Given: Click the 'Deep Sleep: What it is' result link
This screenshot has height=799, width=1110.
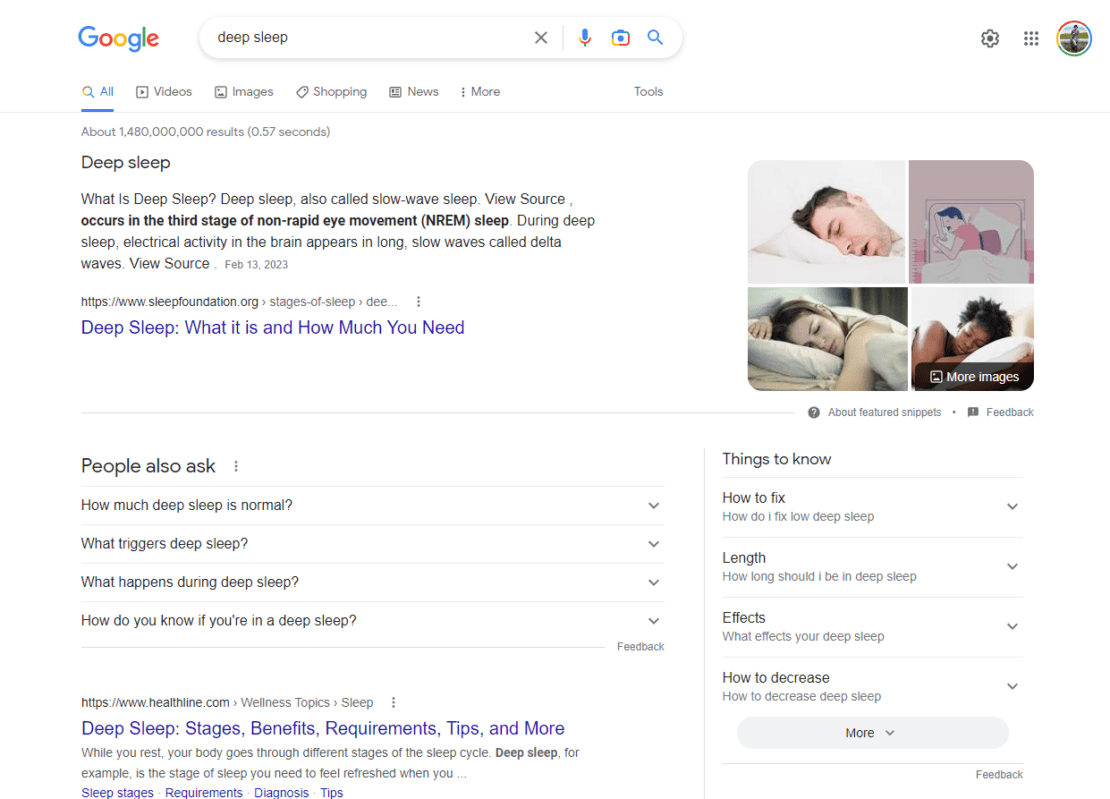Looking at the screenshot, I should click(x=272, y=327).
